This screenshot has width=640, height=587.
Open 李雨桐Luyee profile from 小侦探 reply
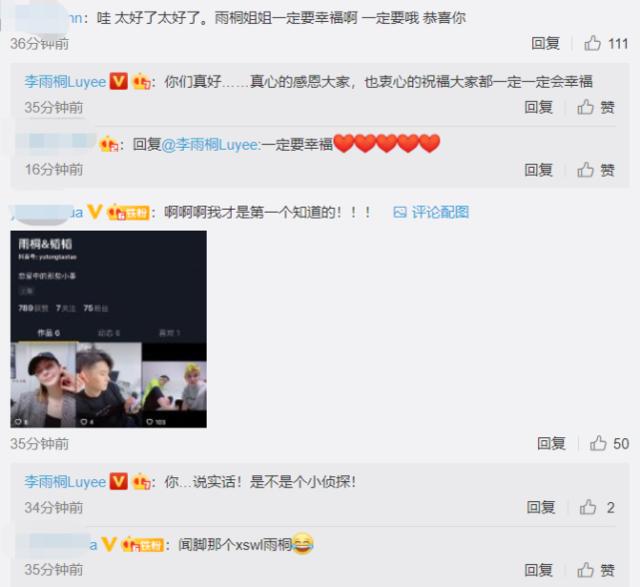[x=65, y=482]
